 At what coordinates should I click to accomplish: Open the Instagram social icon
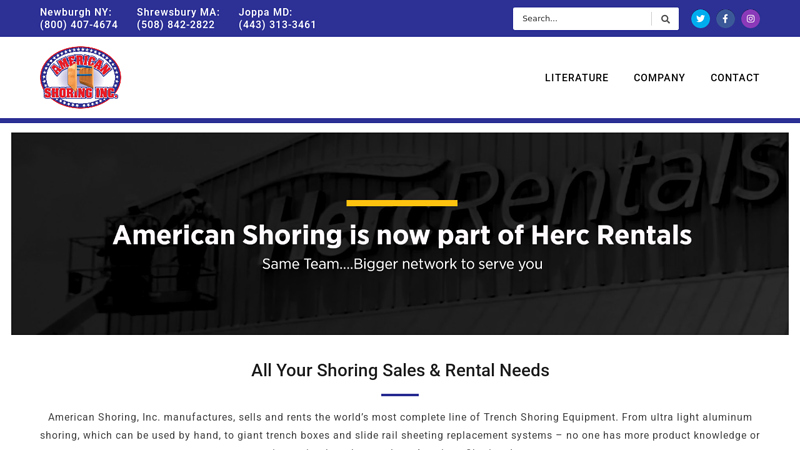[x=750, y=19]
